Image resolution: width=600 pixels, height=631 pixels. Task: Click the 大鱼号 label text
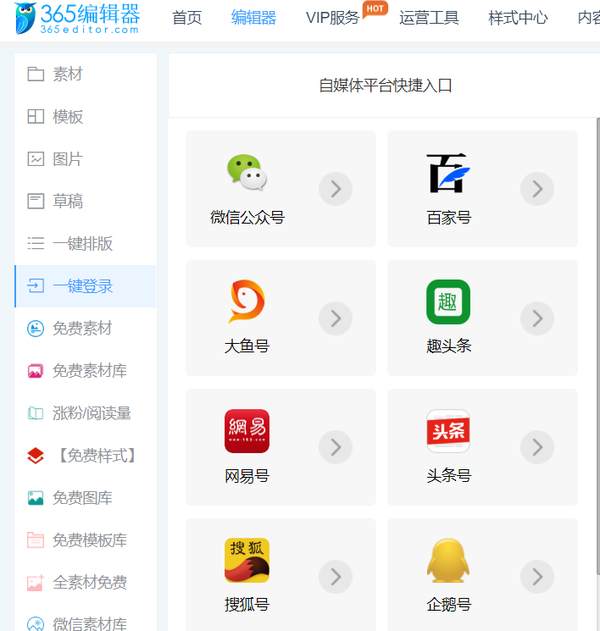(x=247, y=346)
